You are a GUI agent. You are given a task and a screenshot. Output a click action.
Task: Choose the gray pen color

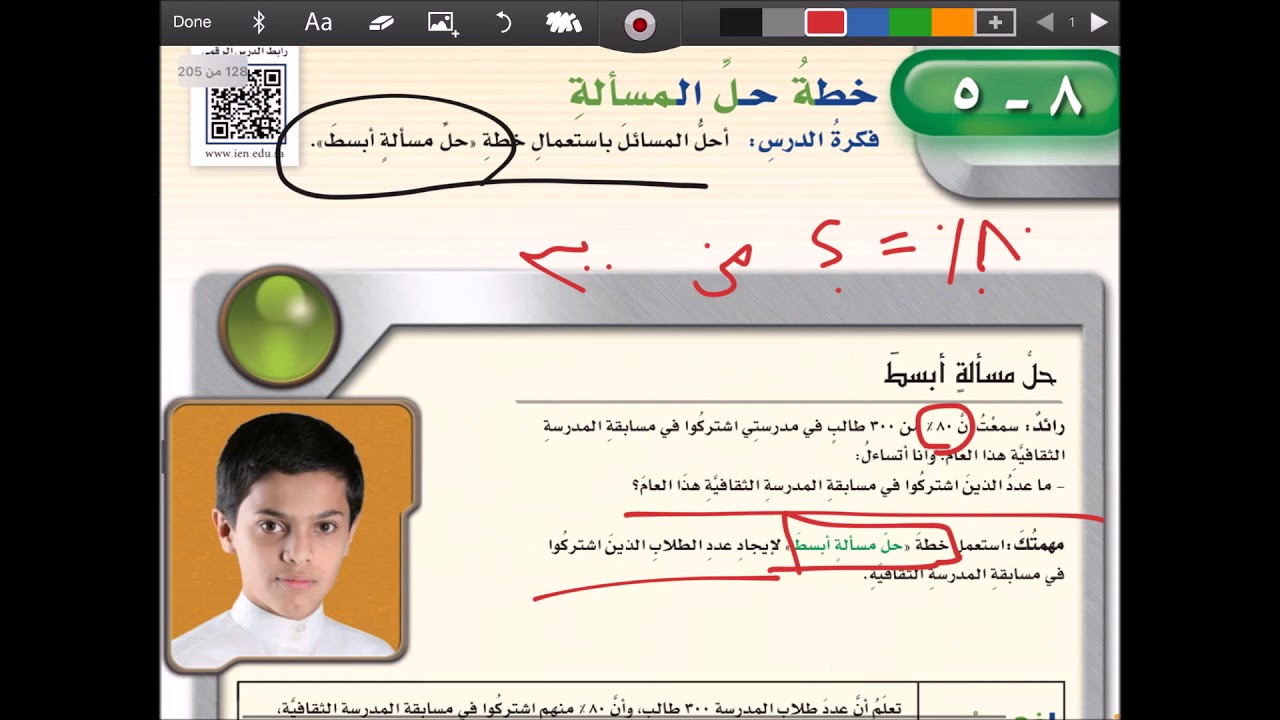pyautogui.click(x=783, y=22)
